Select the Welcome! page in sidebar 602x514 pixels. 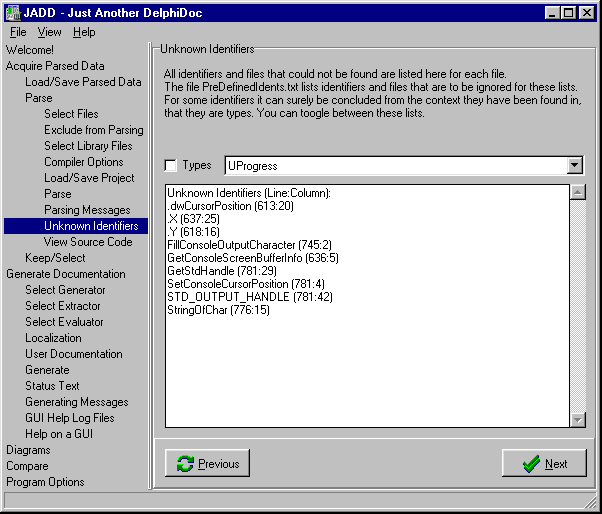[x=30, y=50]
